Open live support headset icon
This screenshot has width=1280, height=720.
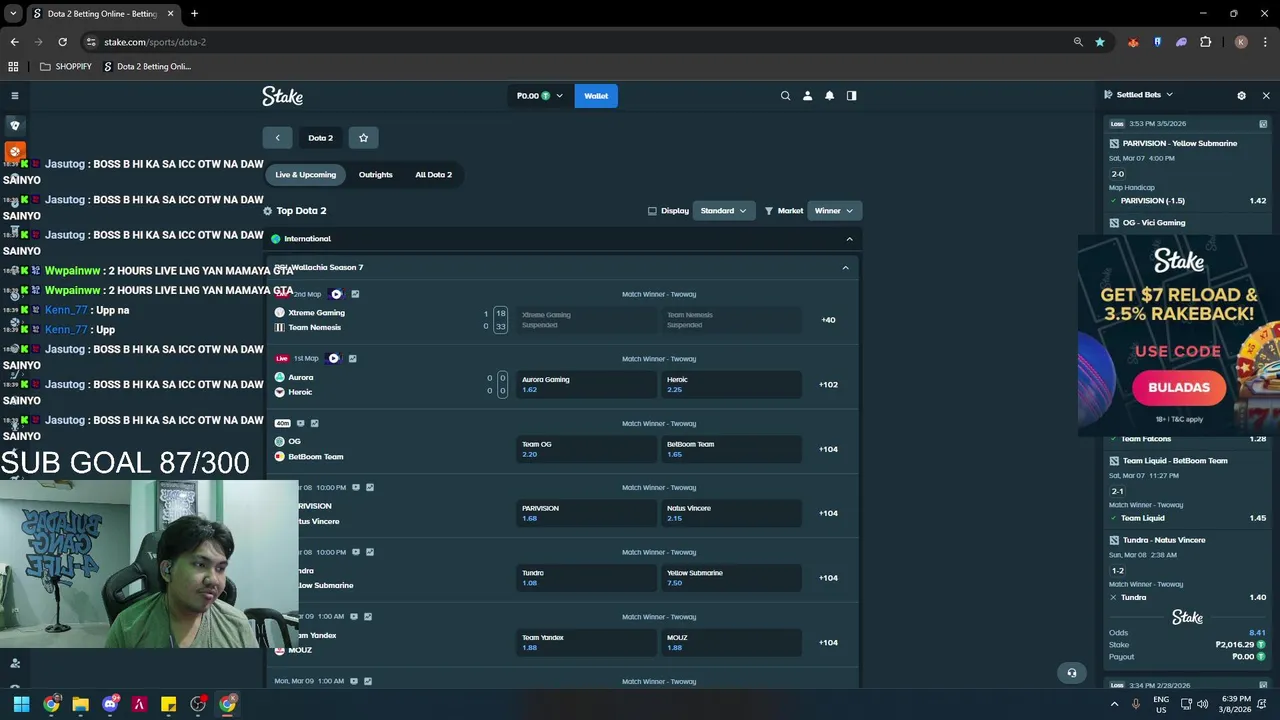[1071, 673]
